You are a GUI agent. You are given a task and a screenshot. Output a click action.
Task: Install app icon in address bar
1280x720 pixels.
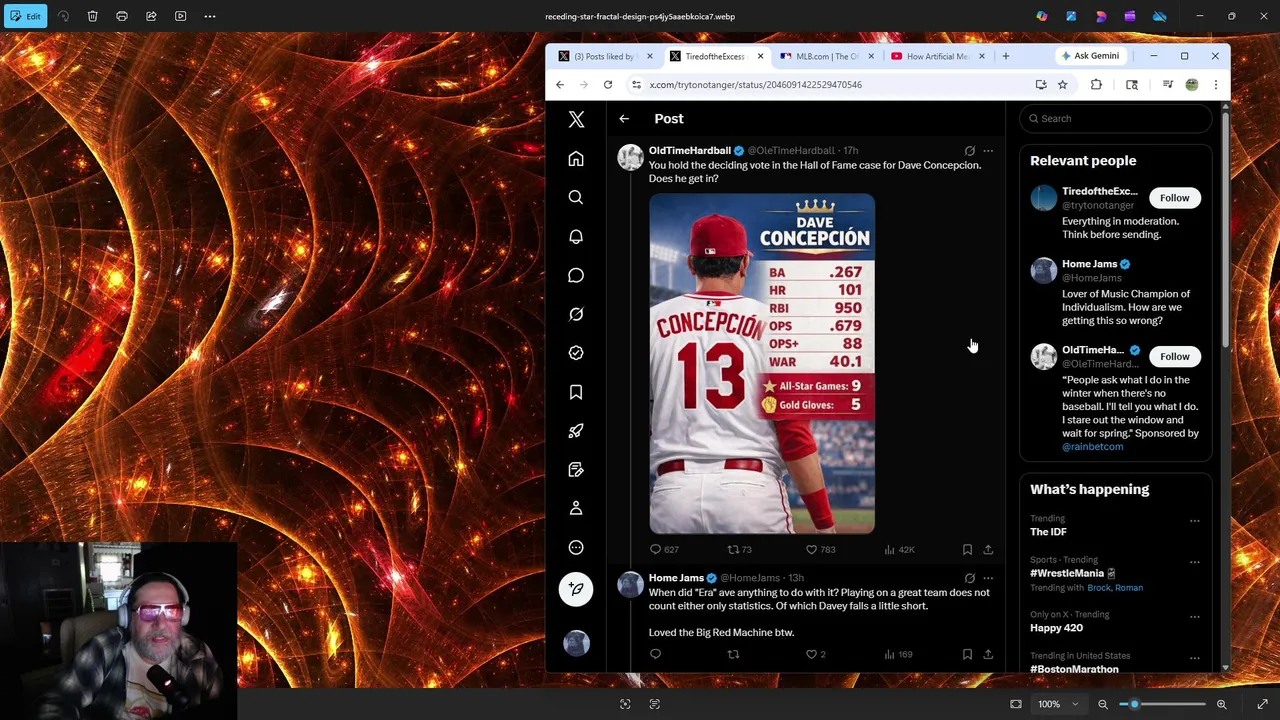1041,85
